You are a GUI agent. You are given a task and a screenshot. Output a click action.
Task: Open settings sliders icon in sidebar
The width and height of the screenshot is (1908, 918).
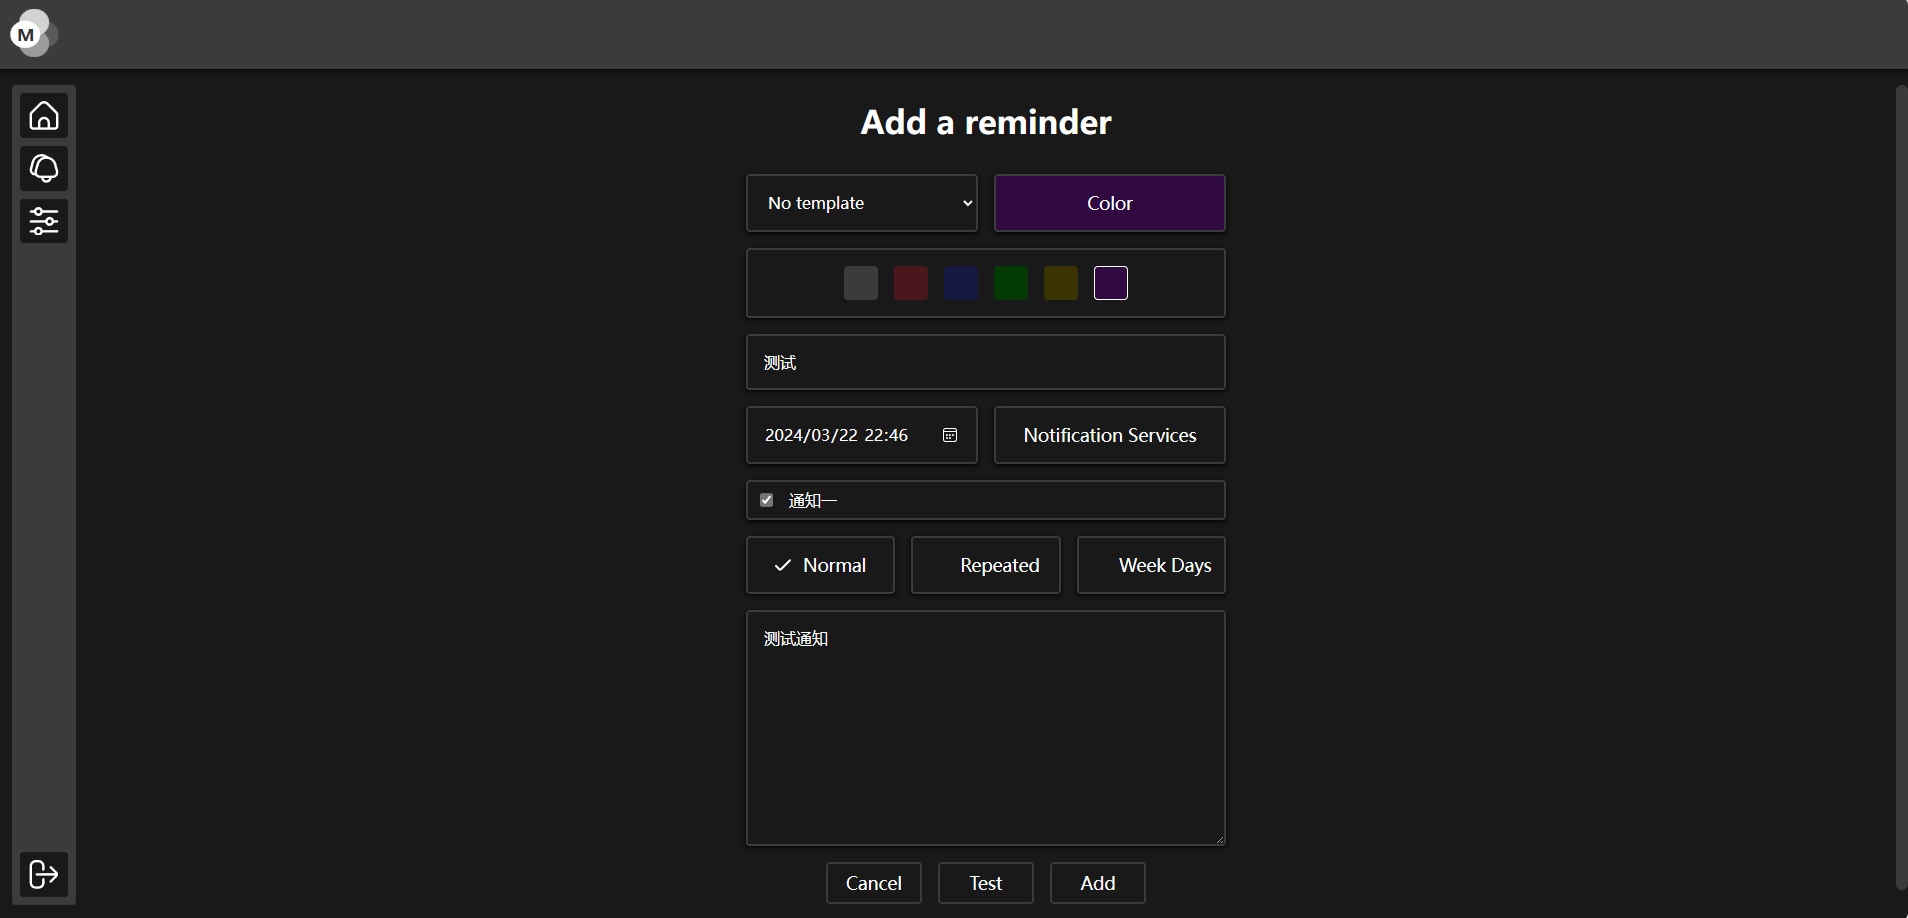(x=44, y=221)
